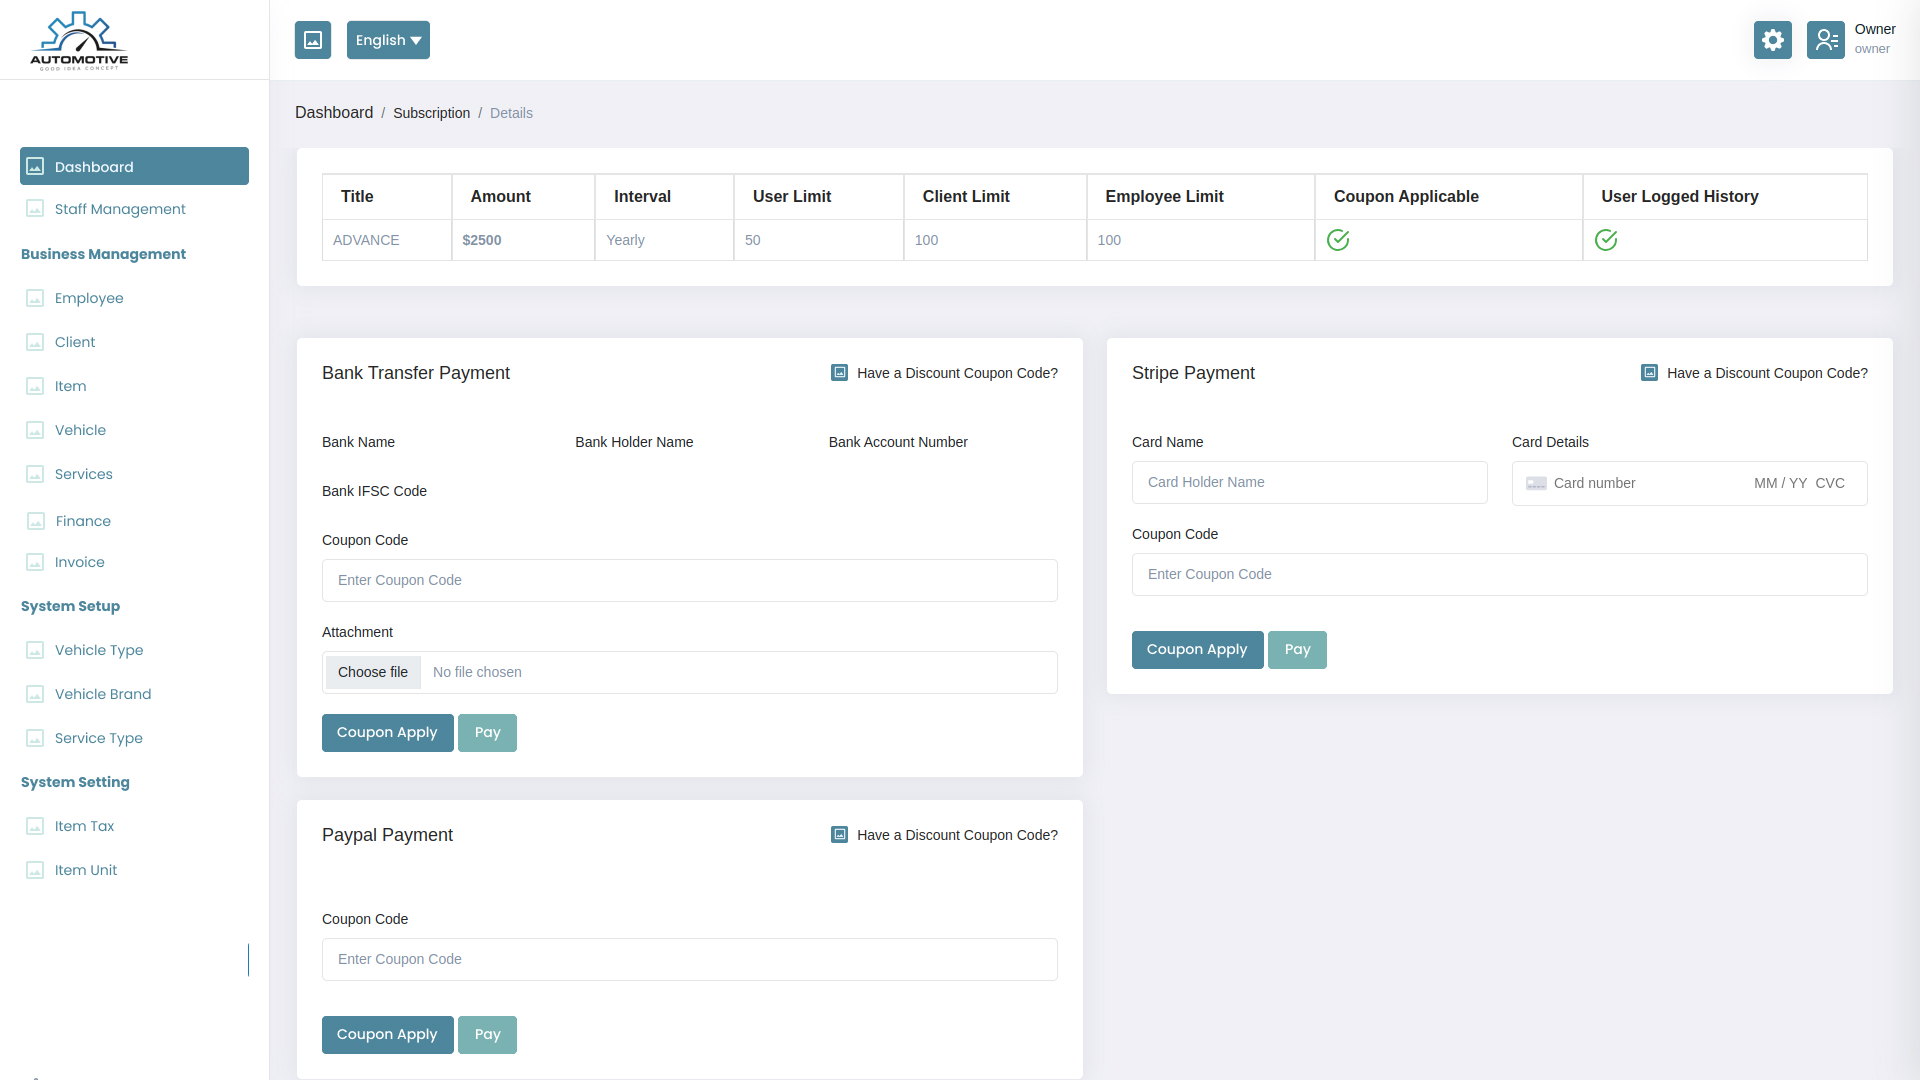Click the Yearly interval cell
This screenshot has height=1080, width=1920.
[x=664, y=240]
